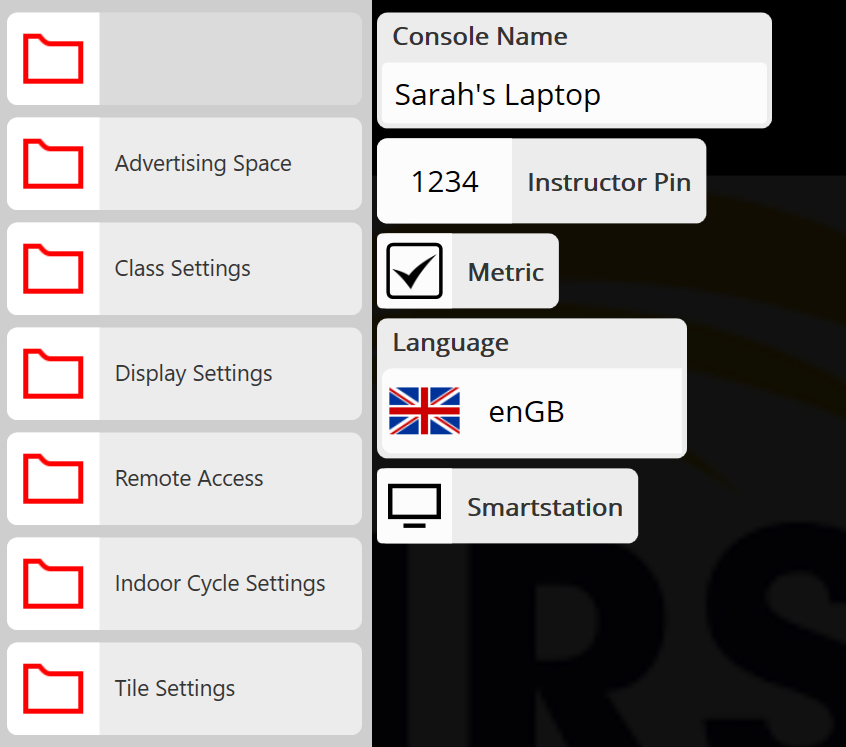Viewport: 846px width, 747px height.
Task: Click the Smartstation monitor icon
Action: tap(413, 505)
